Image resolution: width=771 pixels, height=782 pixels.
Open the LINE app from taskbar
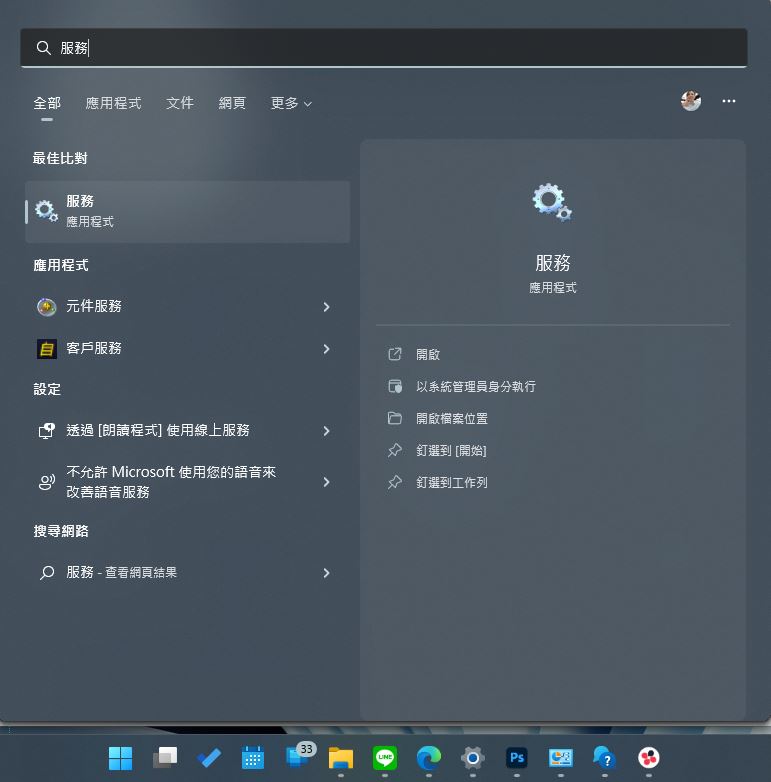point(385,758)
